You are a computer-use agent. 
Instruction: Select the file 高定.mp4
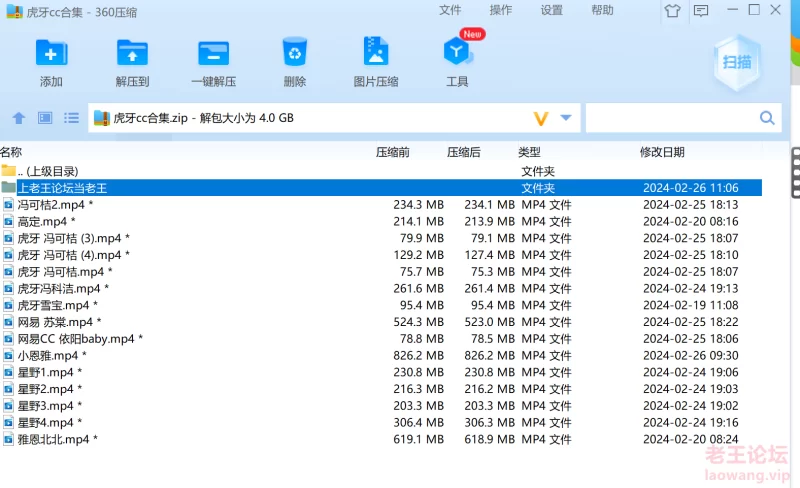pyautogui.click(x=381, y=222)
